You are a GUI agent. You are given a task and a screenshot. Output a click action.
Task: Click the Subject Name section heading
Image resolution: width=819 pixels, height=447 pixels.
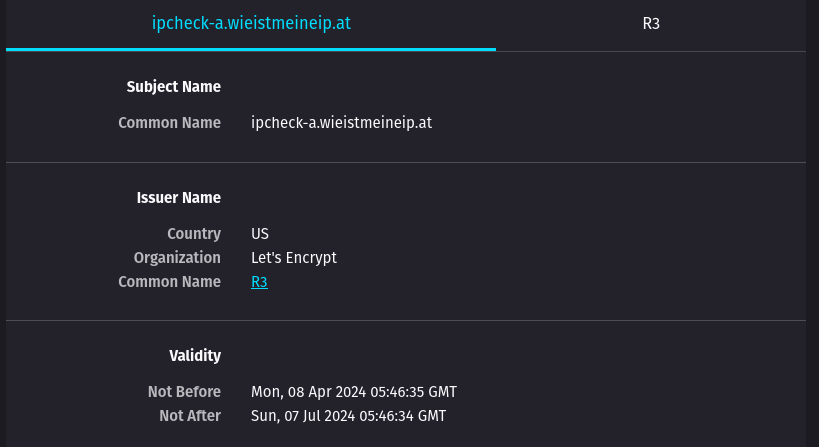coord(173,87)
